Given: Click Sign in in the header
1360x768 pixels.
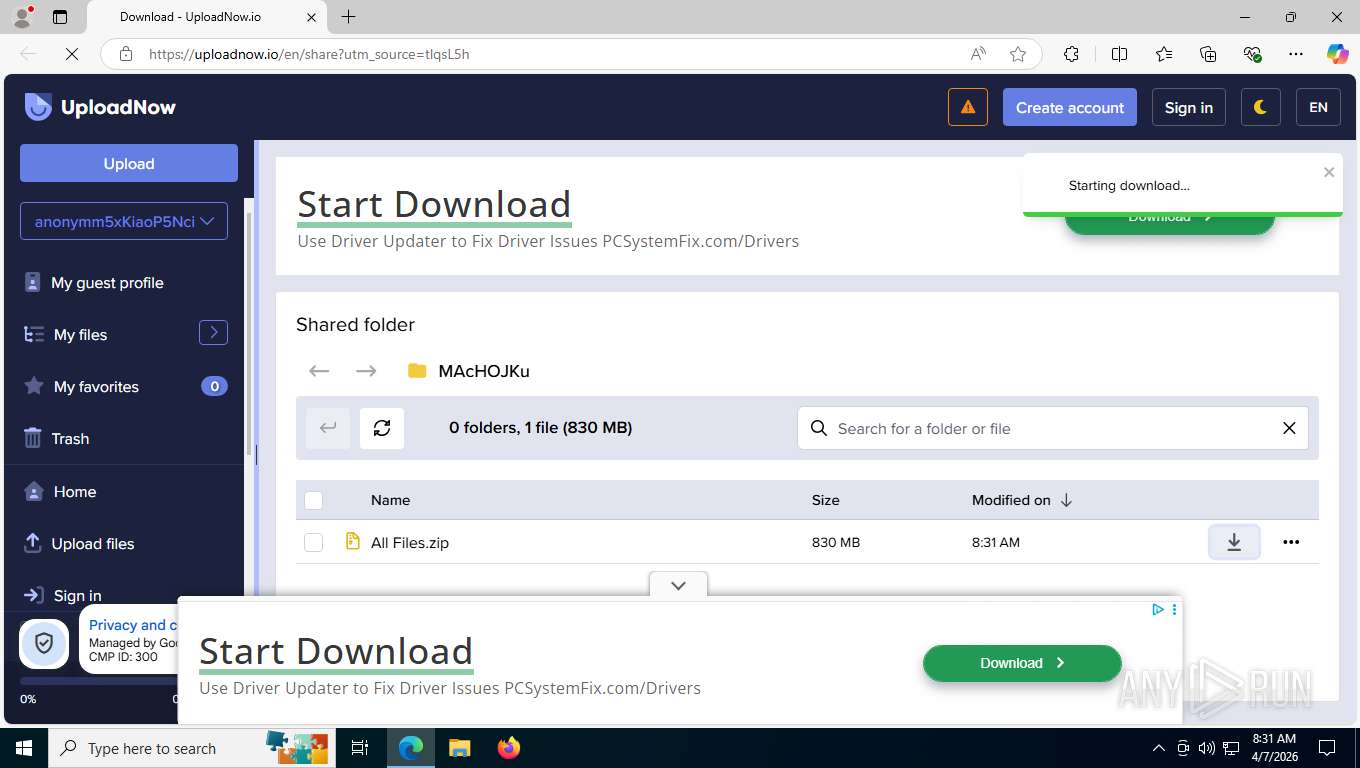Looking at the screenshot, I should pos(1188,107).
